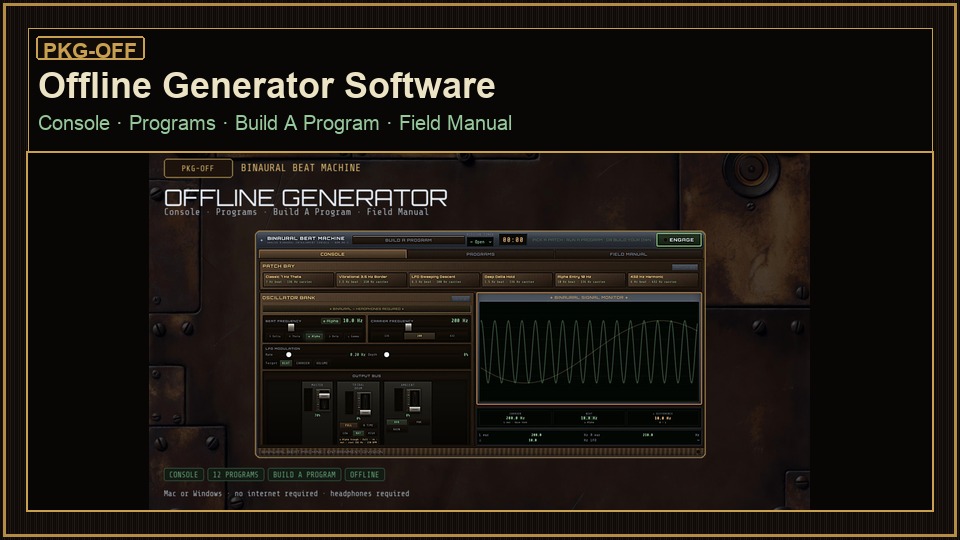Click the Beat Frequency slider handle
This screenshot has width=960, height=540.
coord(291,328)
